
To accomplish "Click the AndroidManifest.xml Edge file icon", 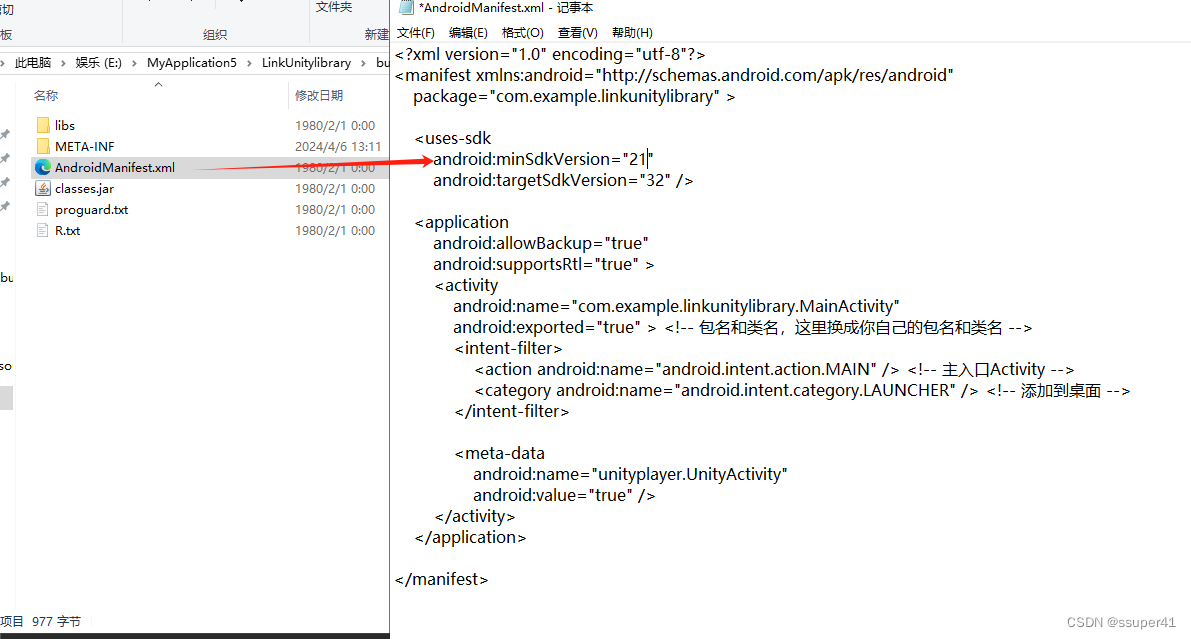I will 43,167.
